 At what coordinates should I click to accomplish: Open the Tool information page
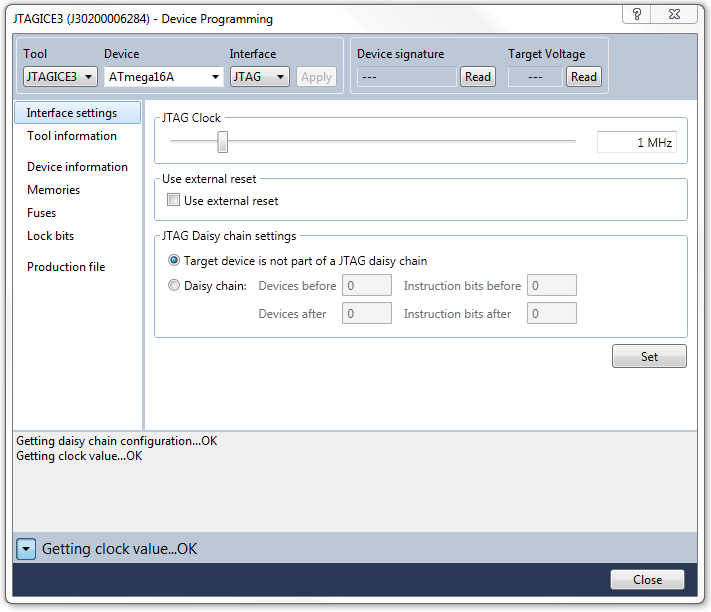72,136
